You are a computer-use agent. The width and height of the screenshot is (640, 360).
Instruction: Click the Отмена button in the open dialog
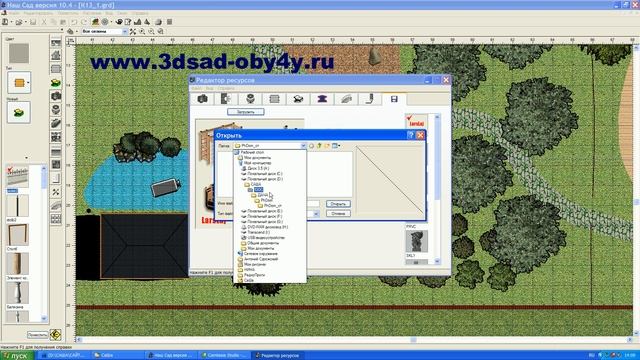338,213
